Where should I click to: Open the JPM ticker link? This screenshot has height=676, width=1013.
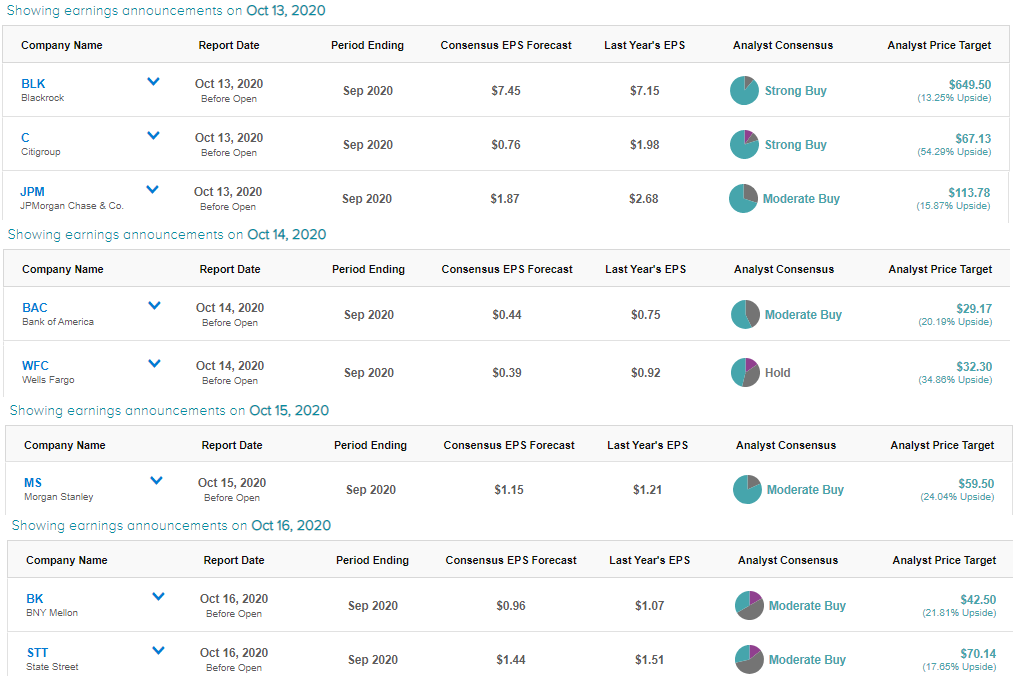click(x=32, y=191)
